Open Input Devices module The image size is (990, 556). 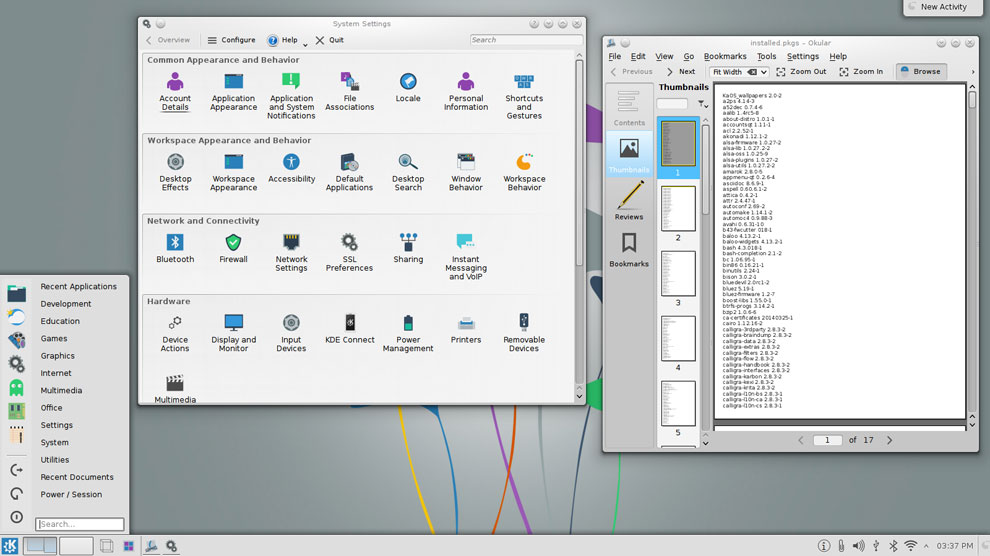point(291,333)
